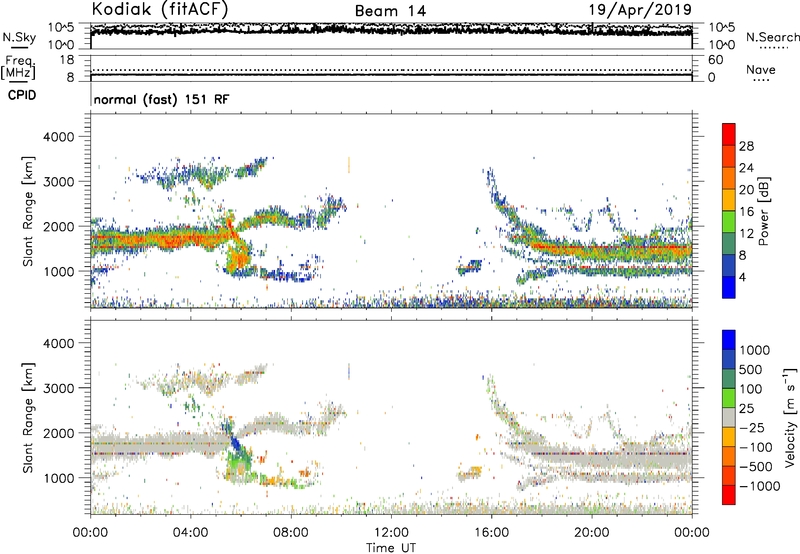Click the '04:00' time axis tick label

(191, 533)
